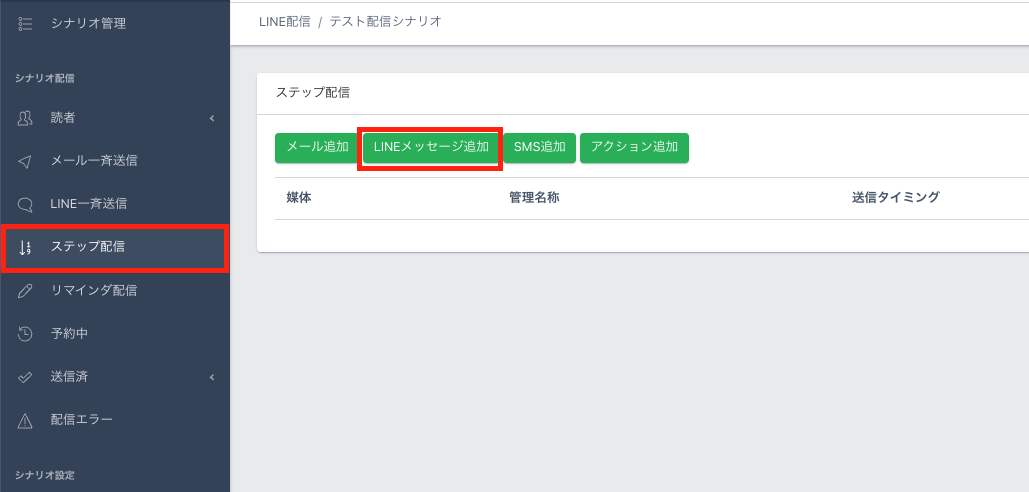Select the ステップ配信 sort-order icon
The height and width of the screenshot is (492, 1029).
click(x=26, y=247)
